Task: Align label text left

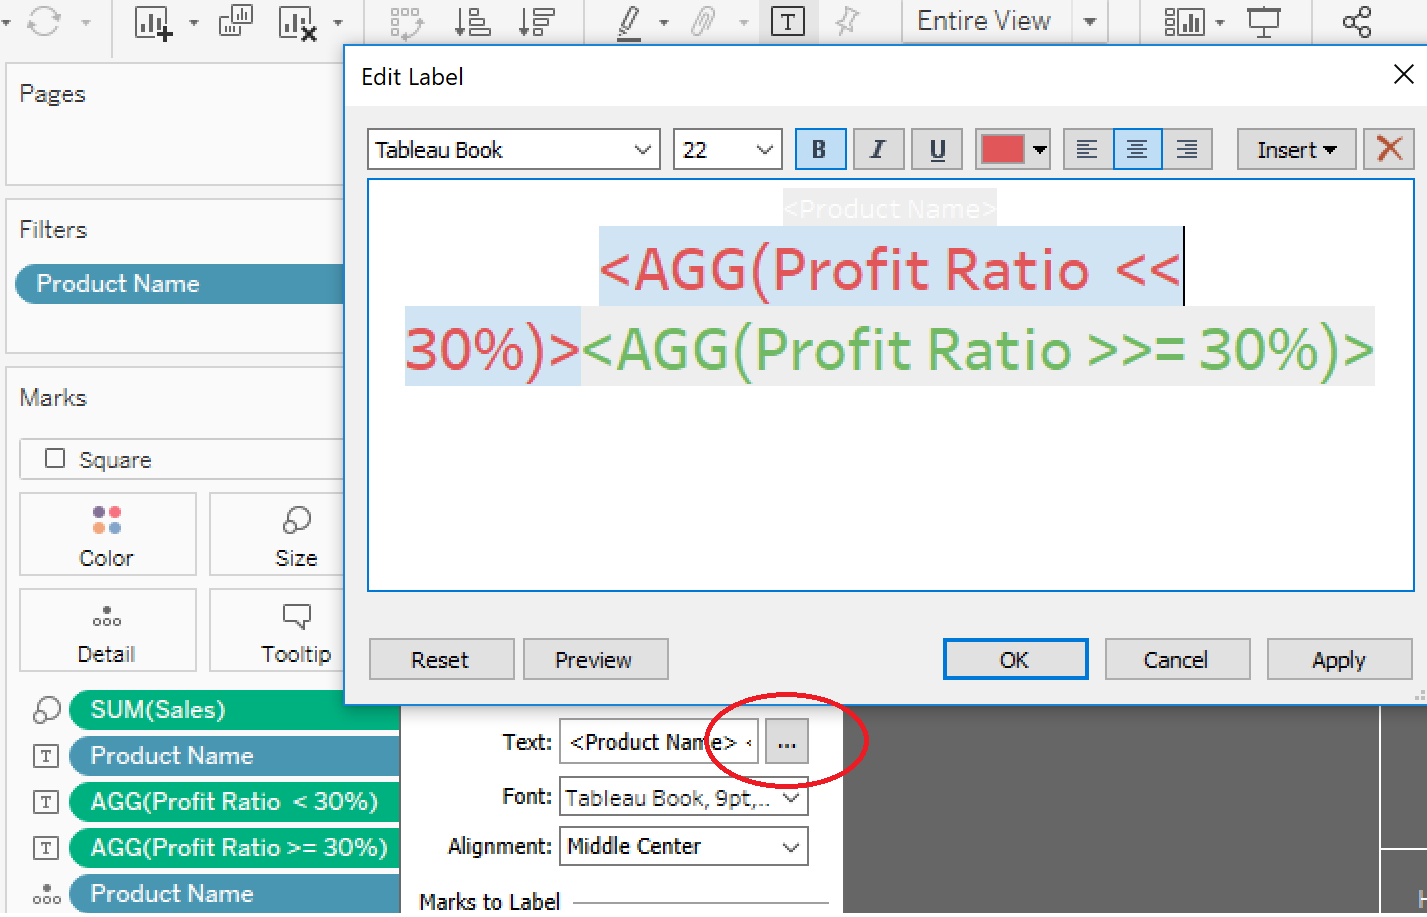Action: 1087,149
